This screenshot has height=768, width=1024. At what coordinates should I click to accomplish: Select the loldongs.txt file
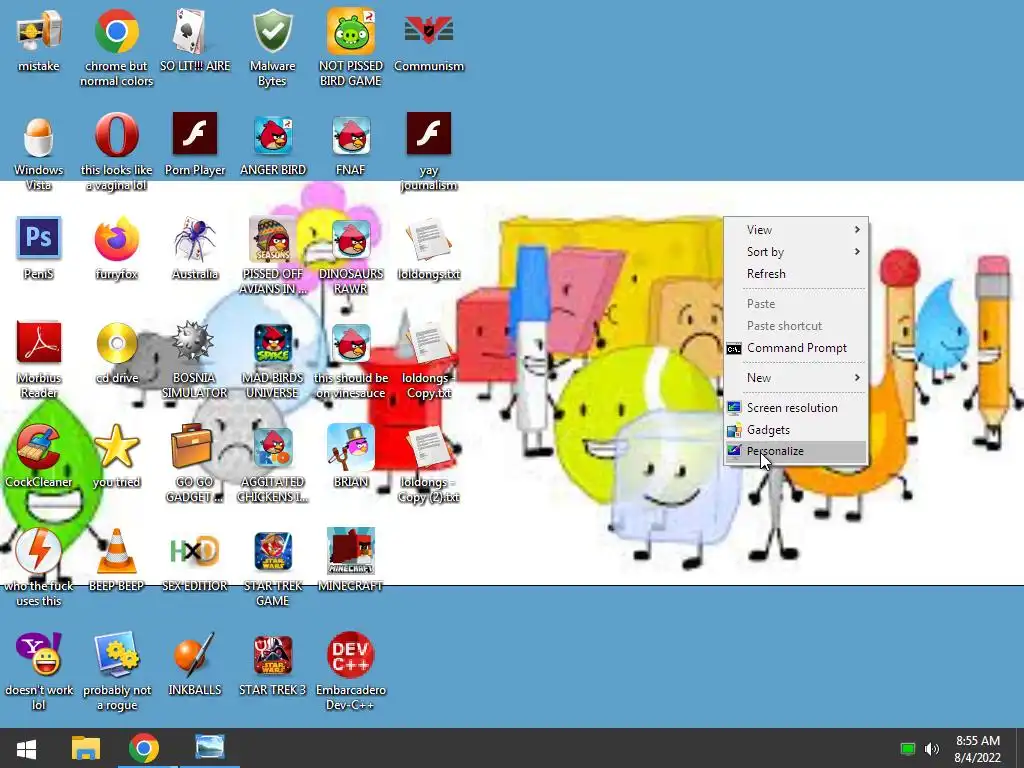[428, 239]
